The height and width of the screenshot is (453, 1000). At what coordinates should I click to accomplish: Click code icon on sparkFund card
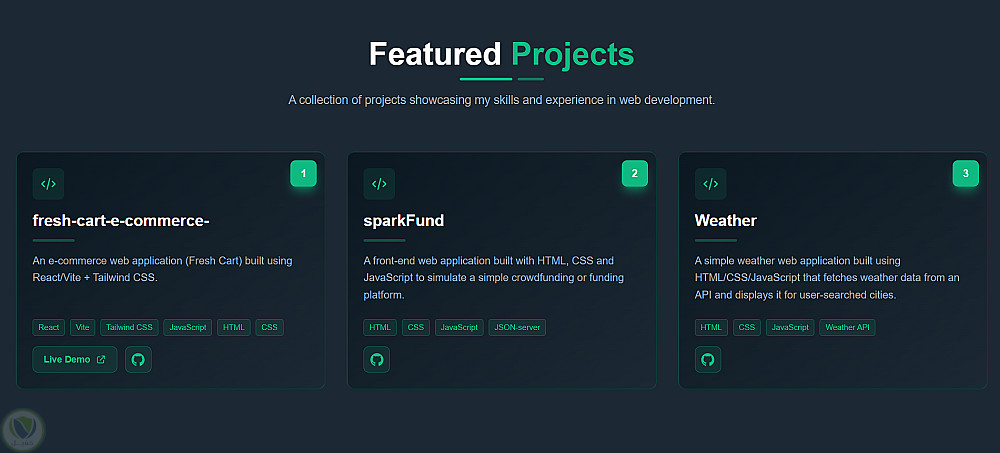[379, 184]
